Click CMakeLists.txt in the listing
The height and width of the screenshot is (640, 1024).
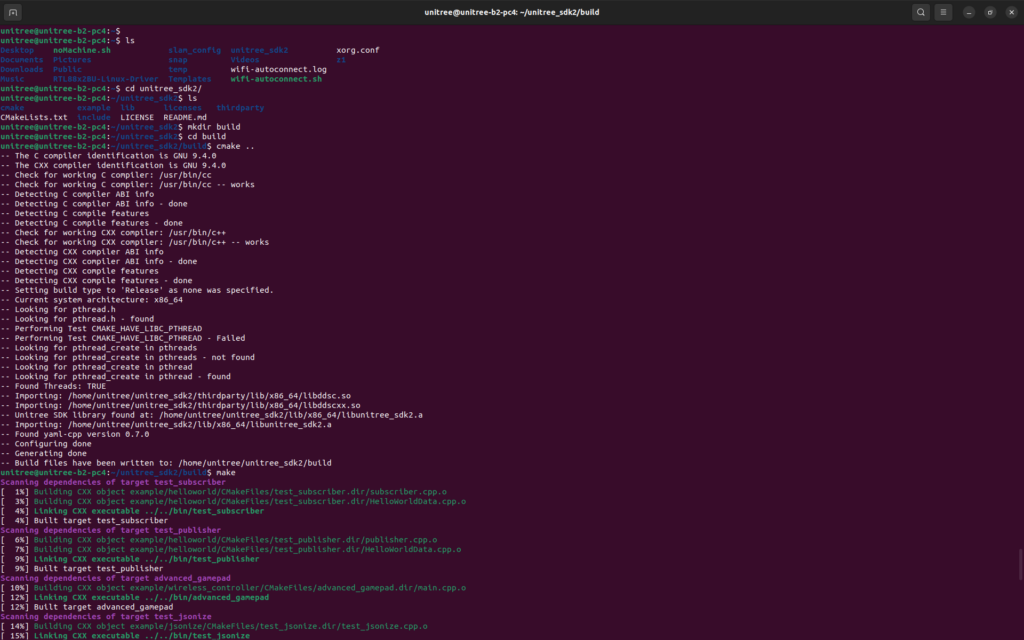[34, 118]
